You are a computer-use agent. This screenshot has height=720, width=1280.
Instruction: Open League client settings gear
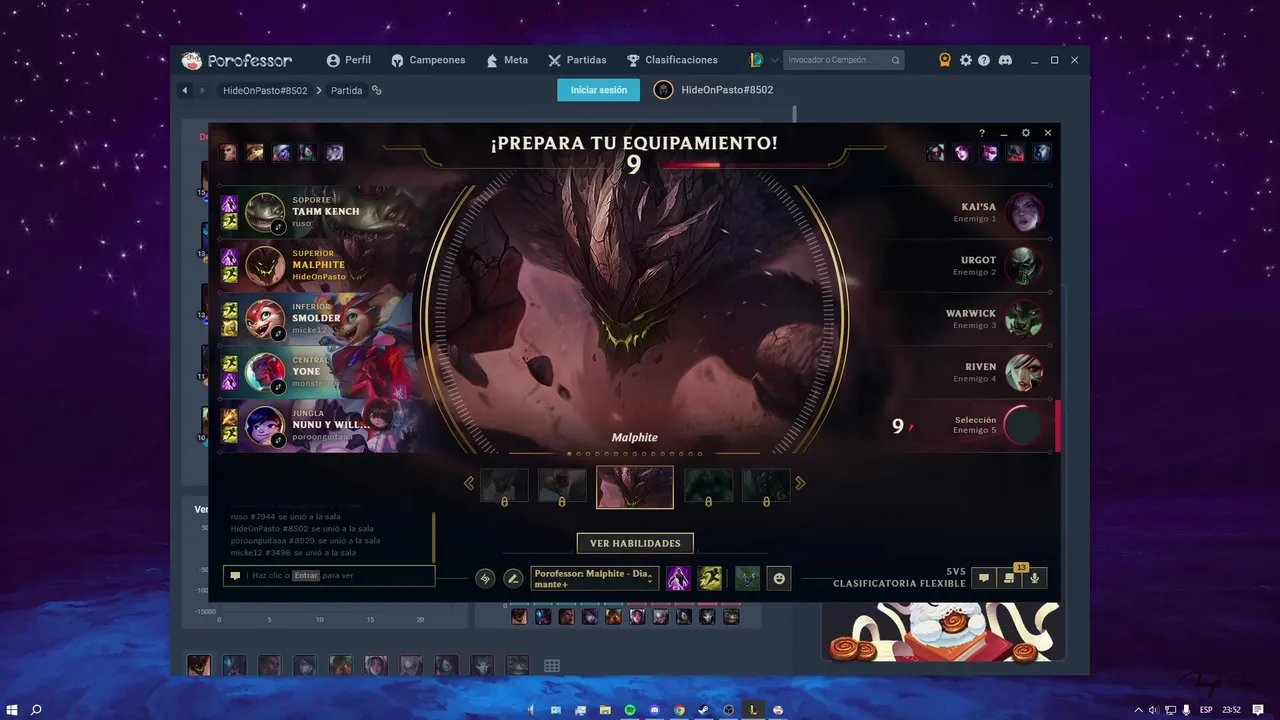(1026, 133)
